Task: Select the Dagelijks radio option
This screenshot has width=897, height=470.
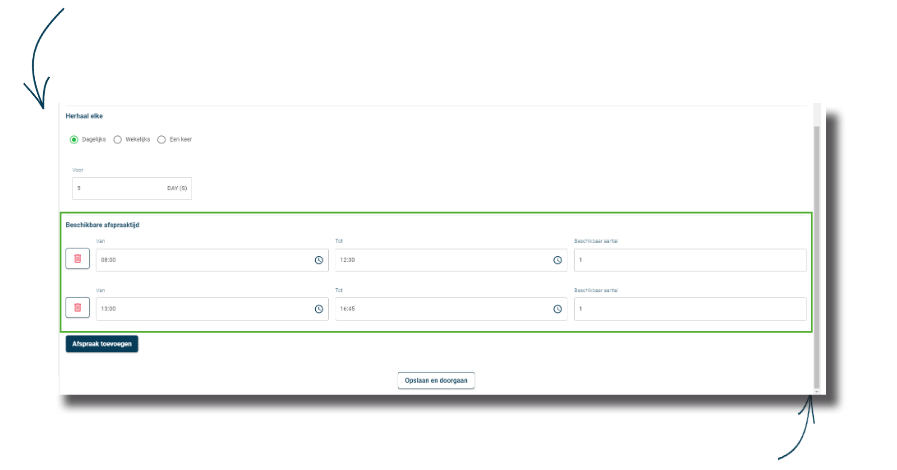Action: coord(74,139)
